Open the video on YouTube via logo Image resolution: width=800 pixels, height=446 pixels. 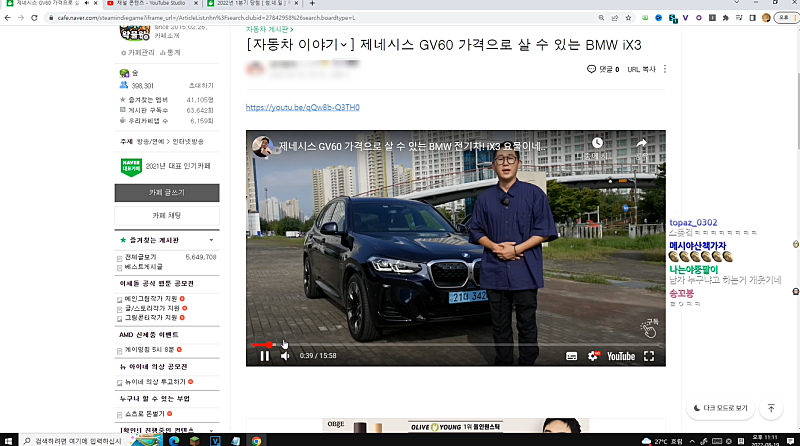pyautogui.click(x=621, y=356)
